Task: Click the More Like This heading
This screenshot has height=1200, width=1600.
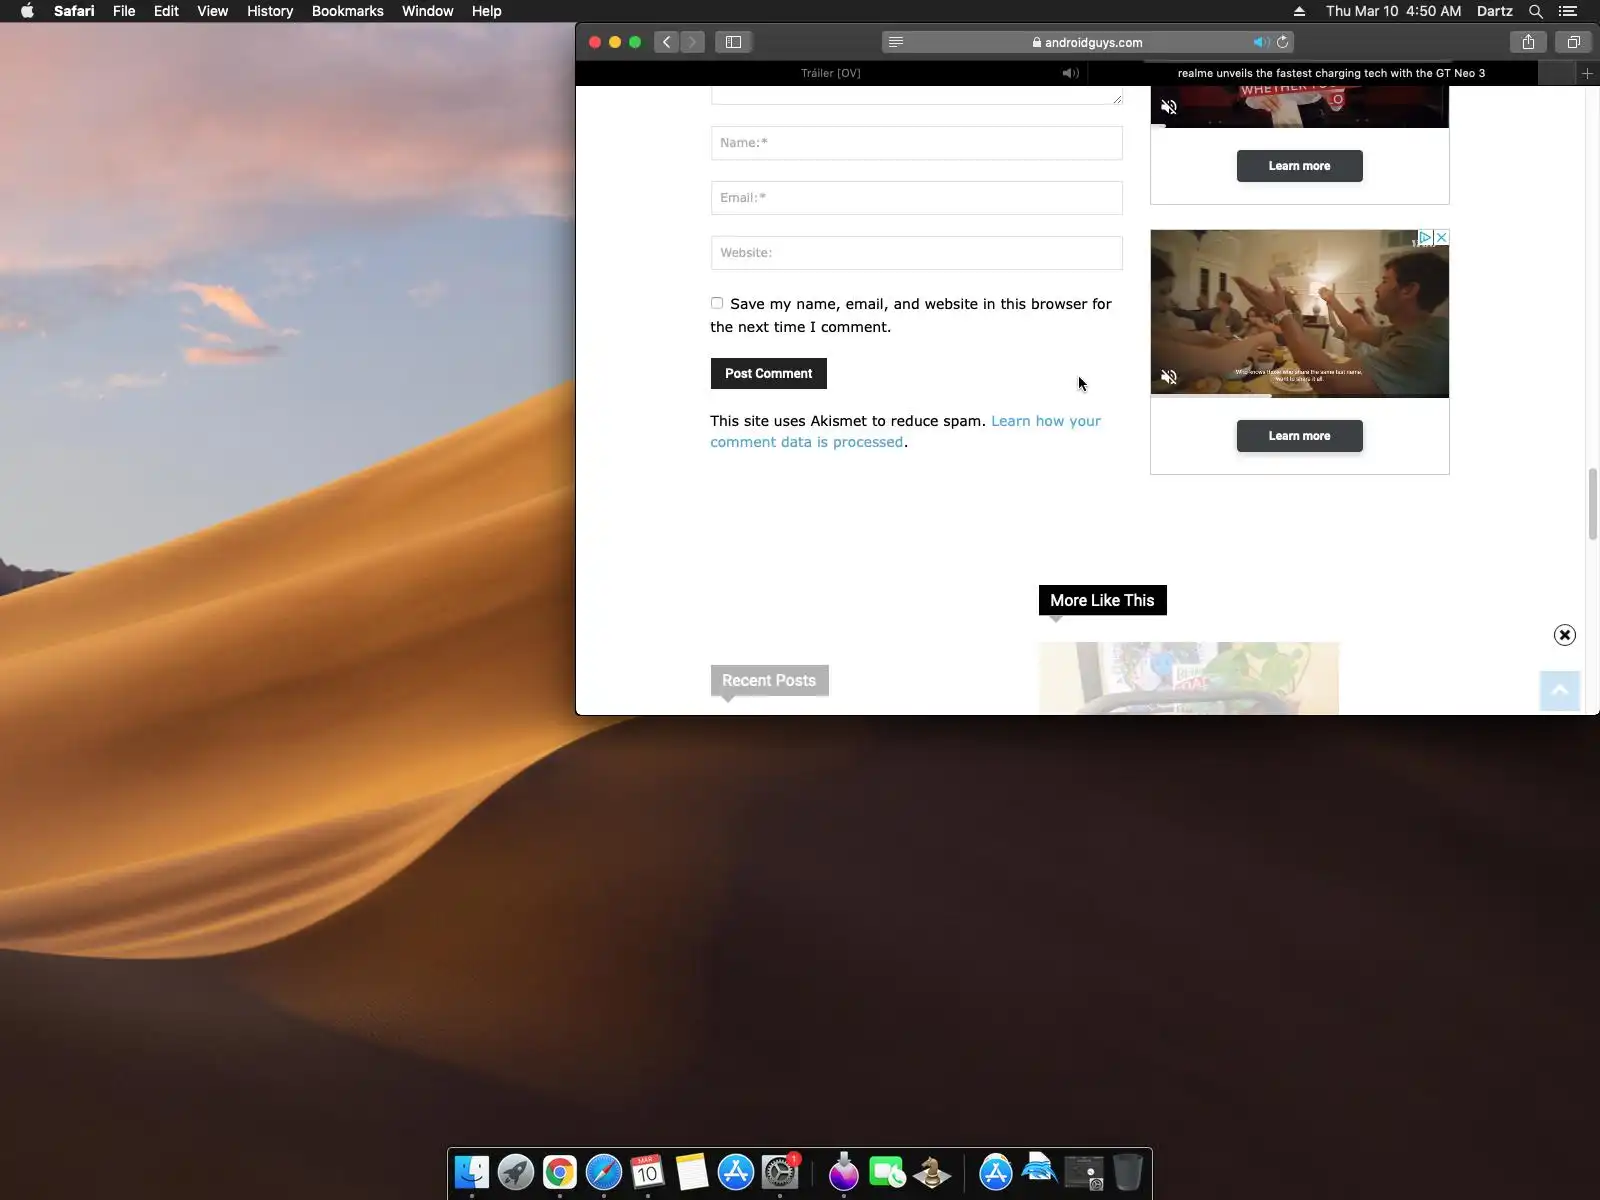Action: (1102, 600)
